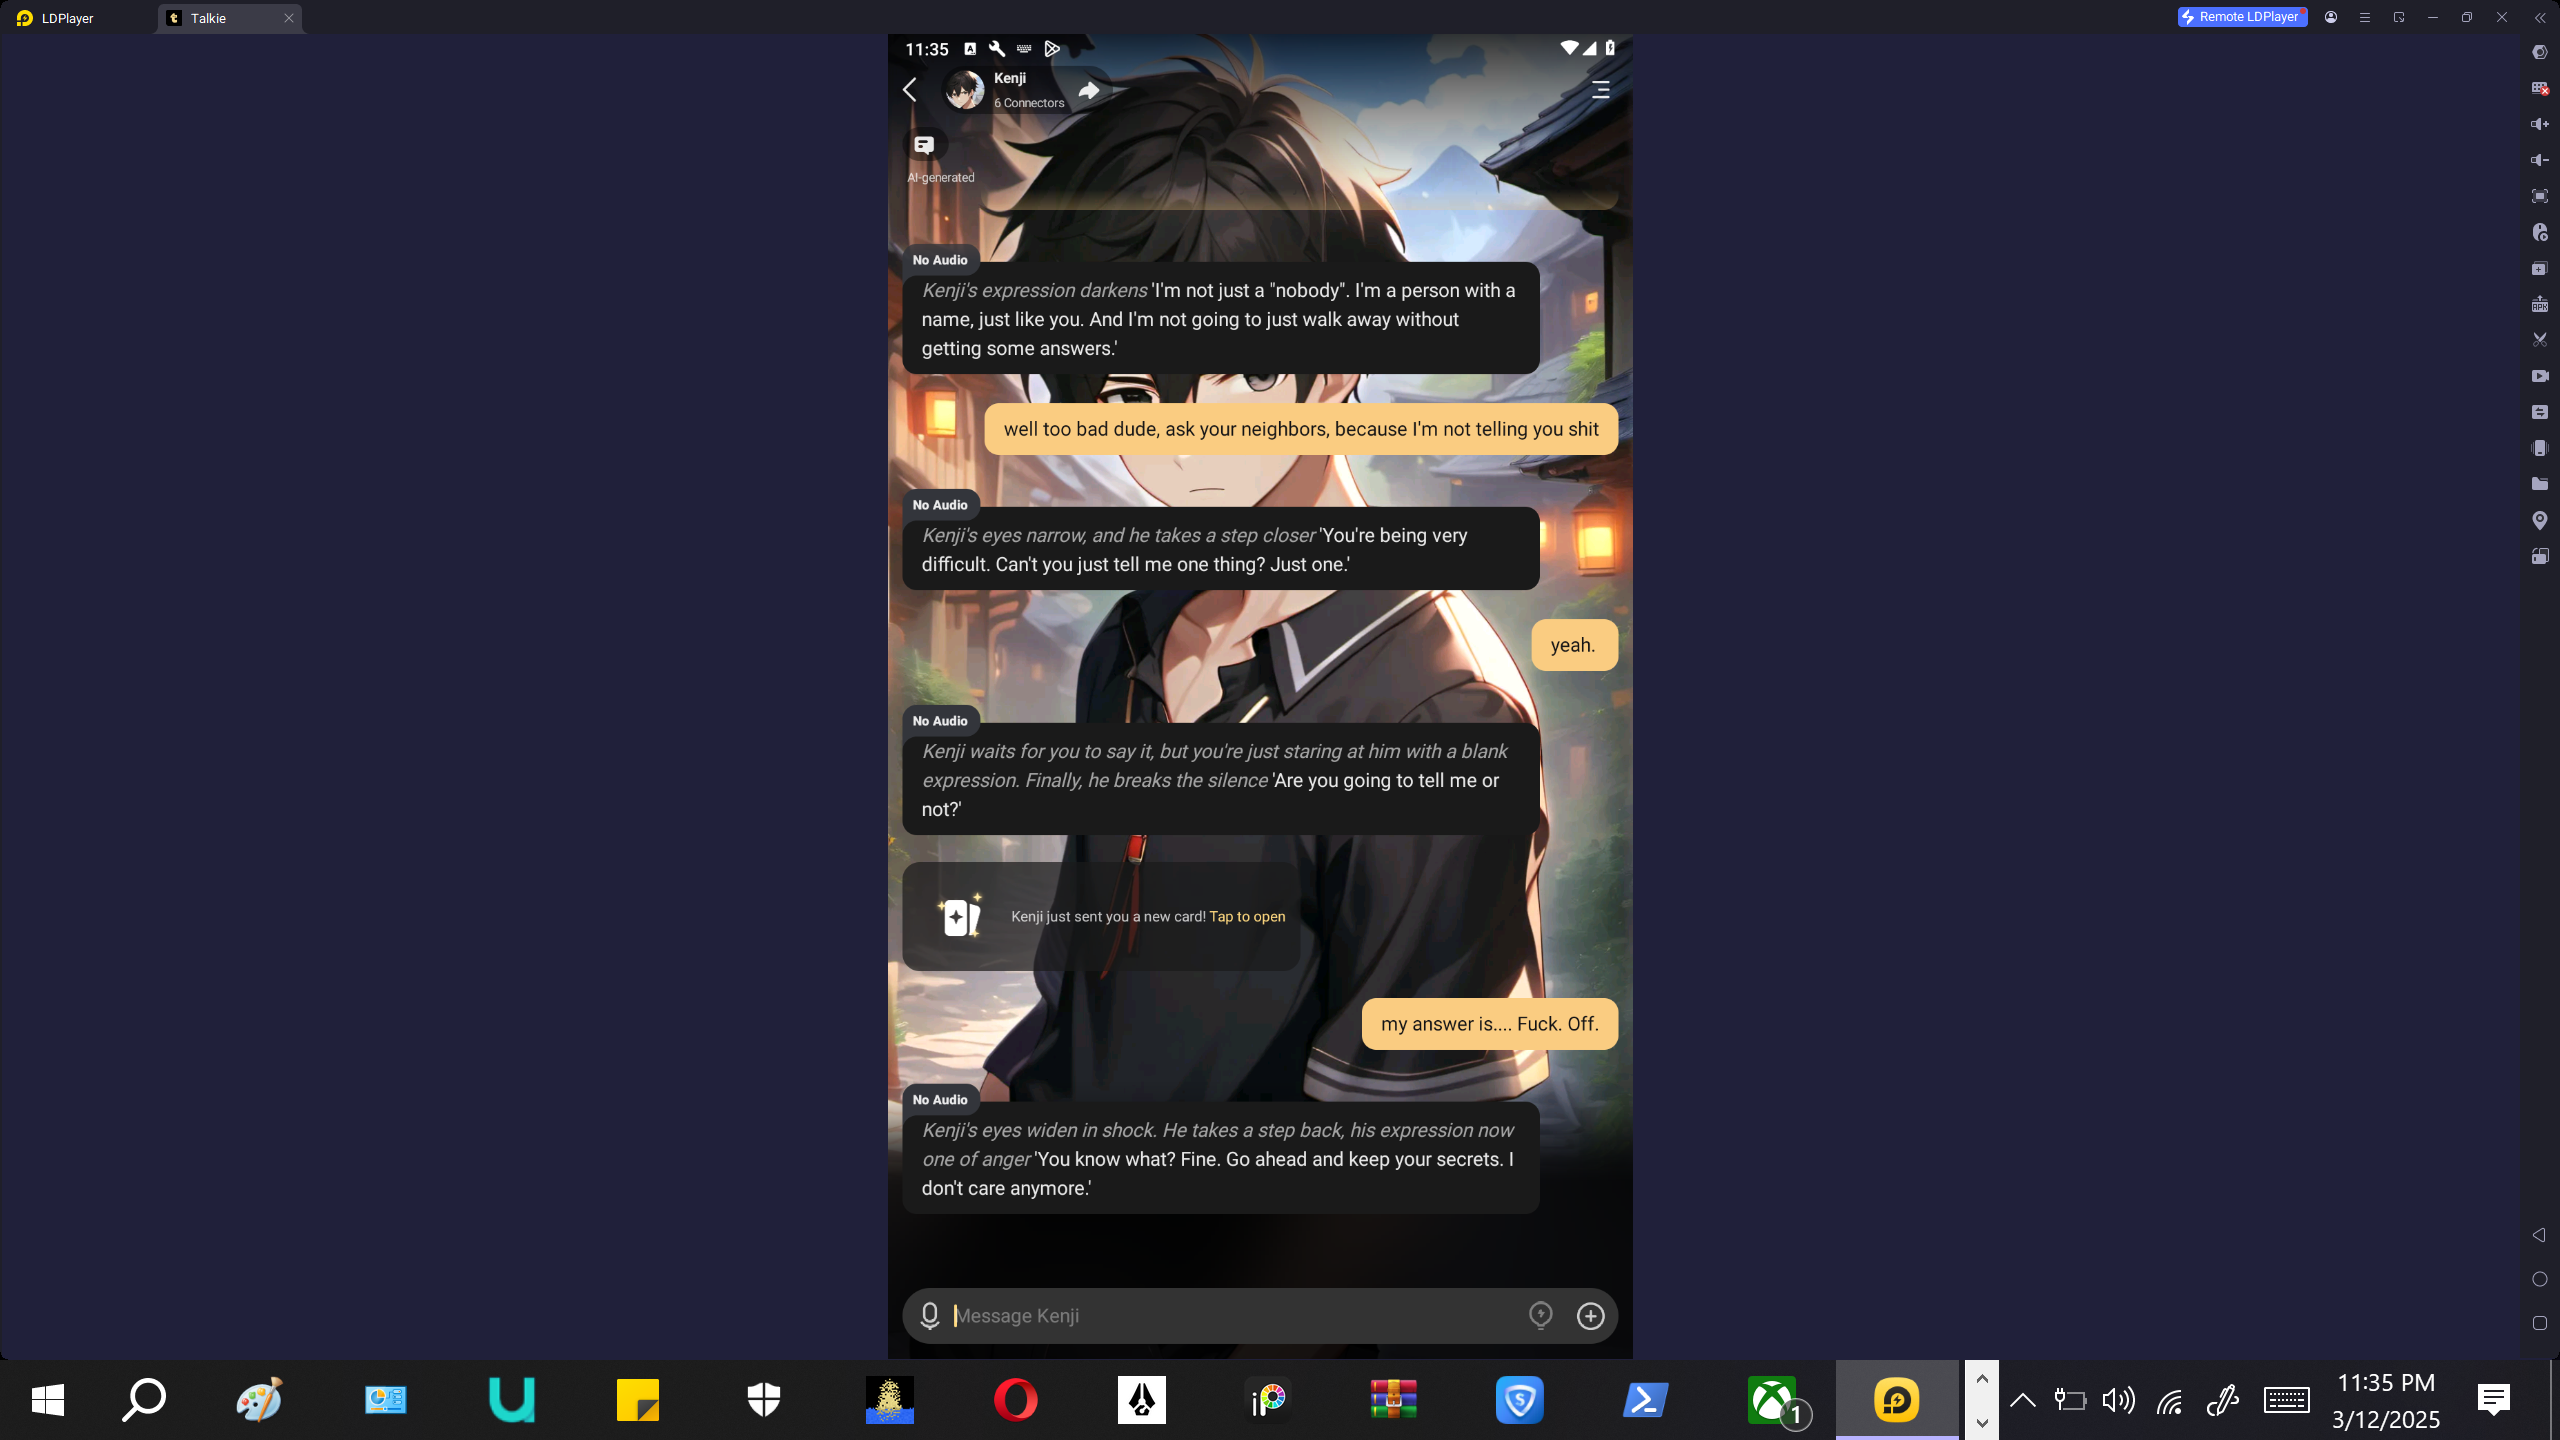Open the LDPlayer account icon
2560x1440 pixels.
[x=2331, y=17]
